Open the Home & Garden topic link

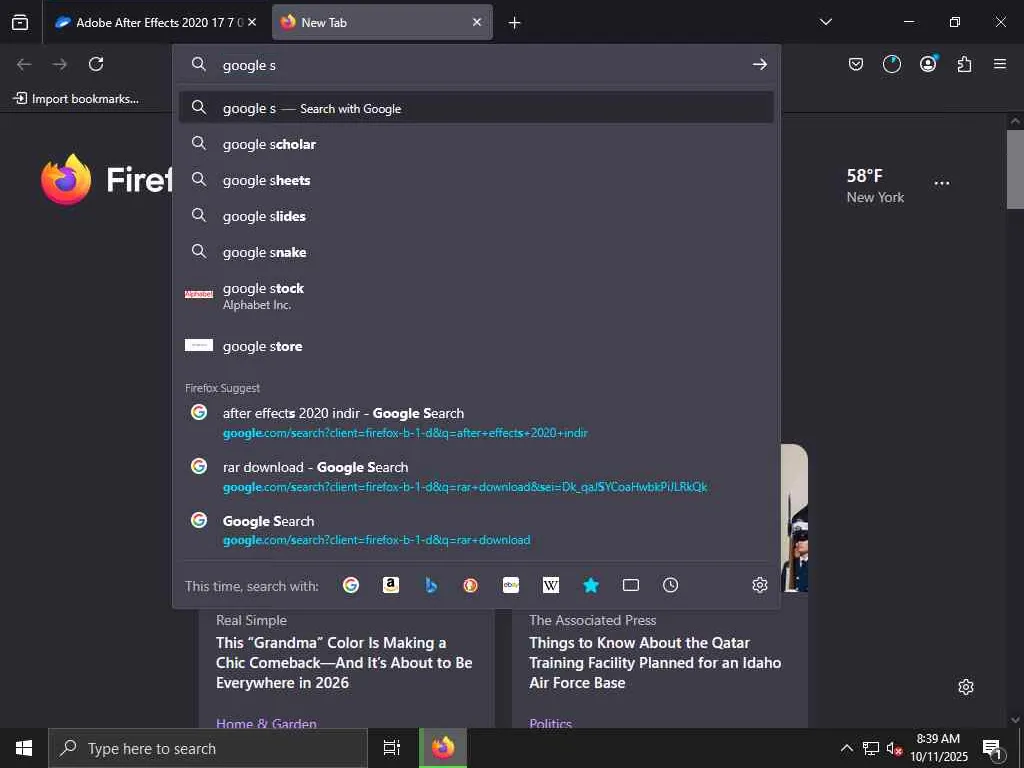[266, 722]
